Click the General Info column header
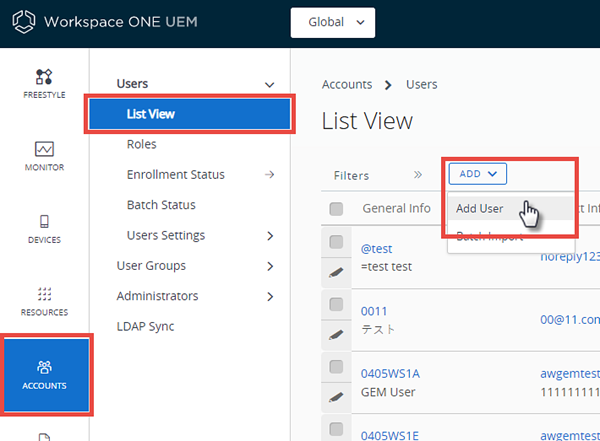 [396, 208]
